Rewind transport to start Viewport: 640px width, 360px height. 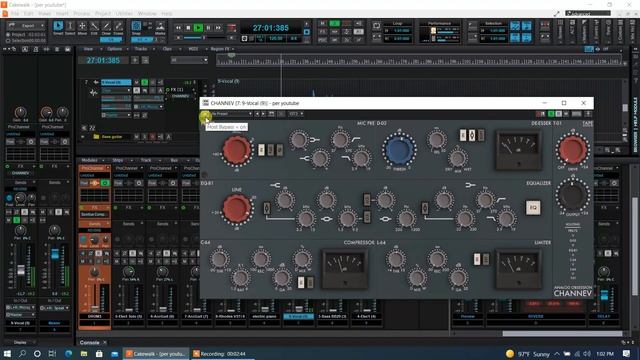pyautogui.click(x=178, y=28)
